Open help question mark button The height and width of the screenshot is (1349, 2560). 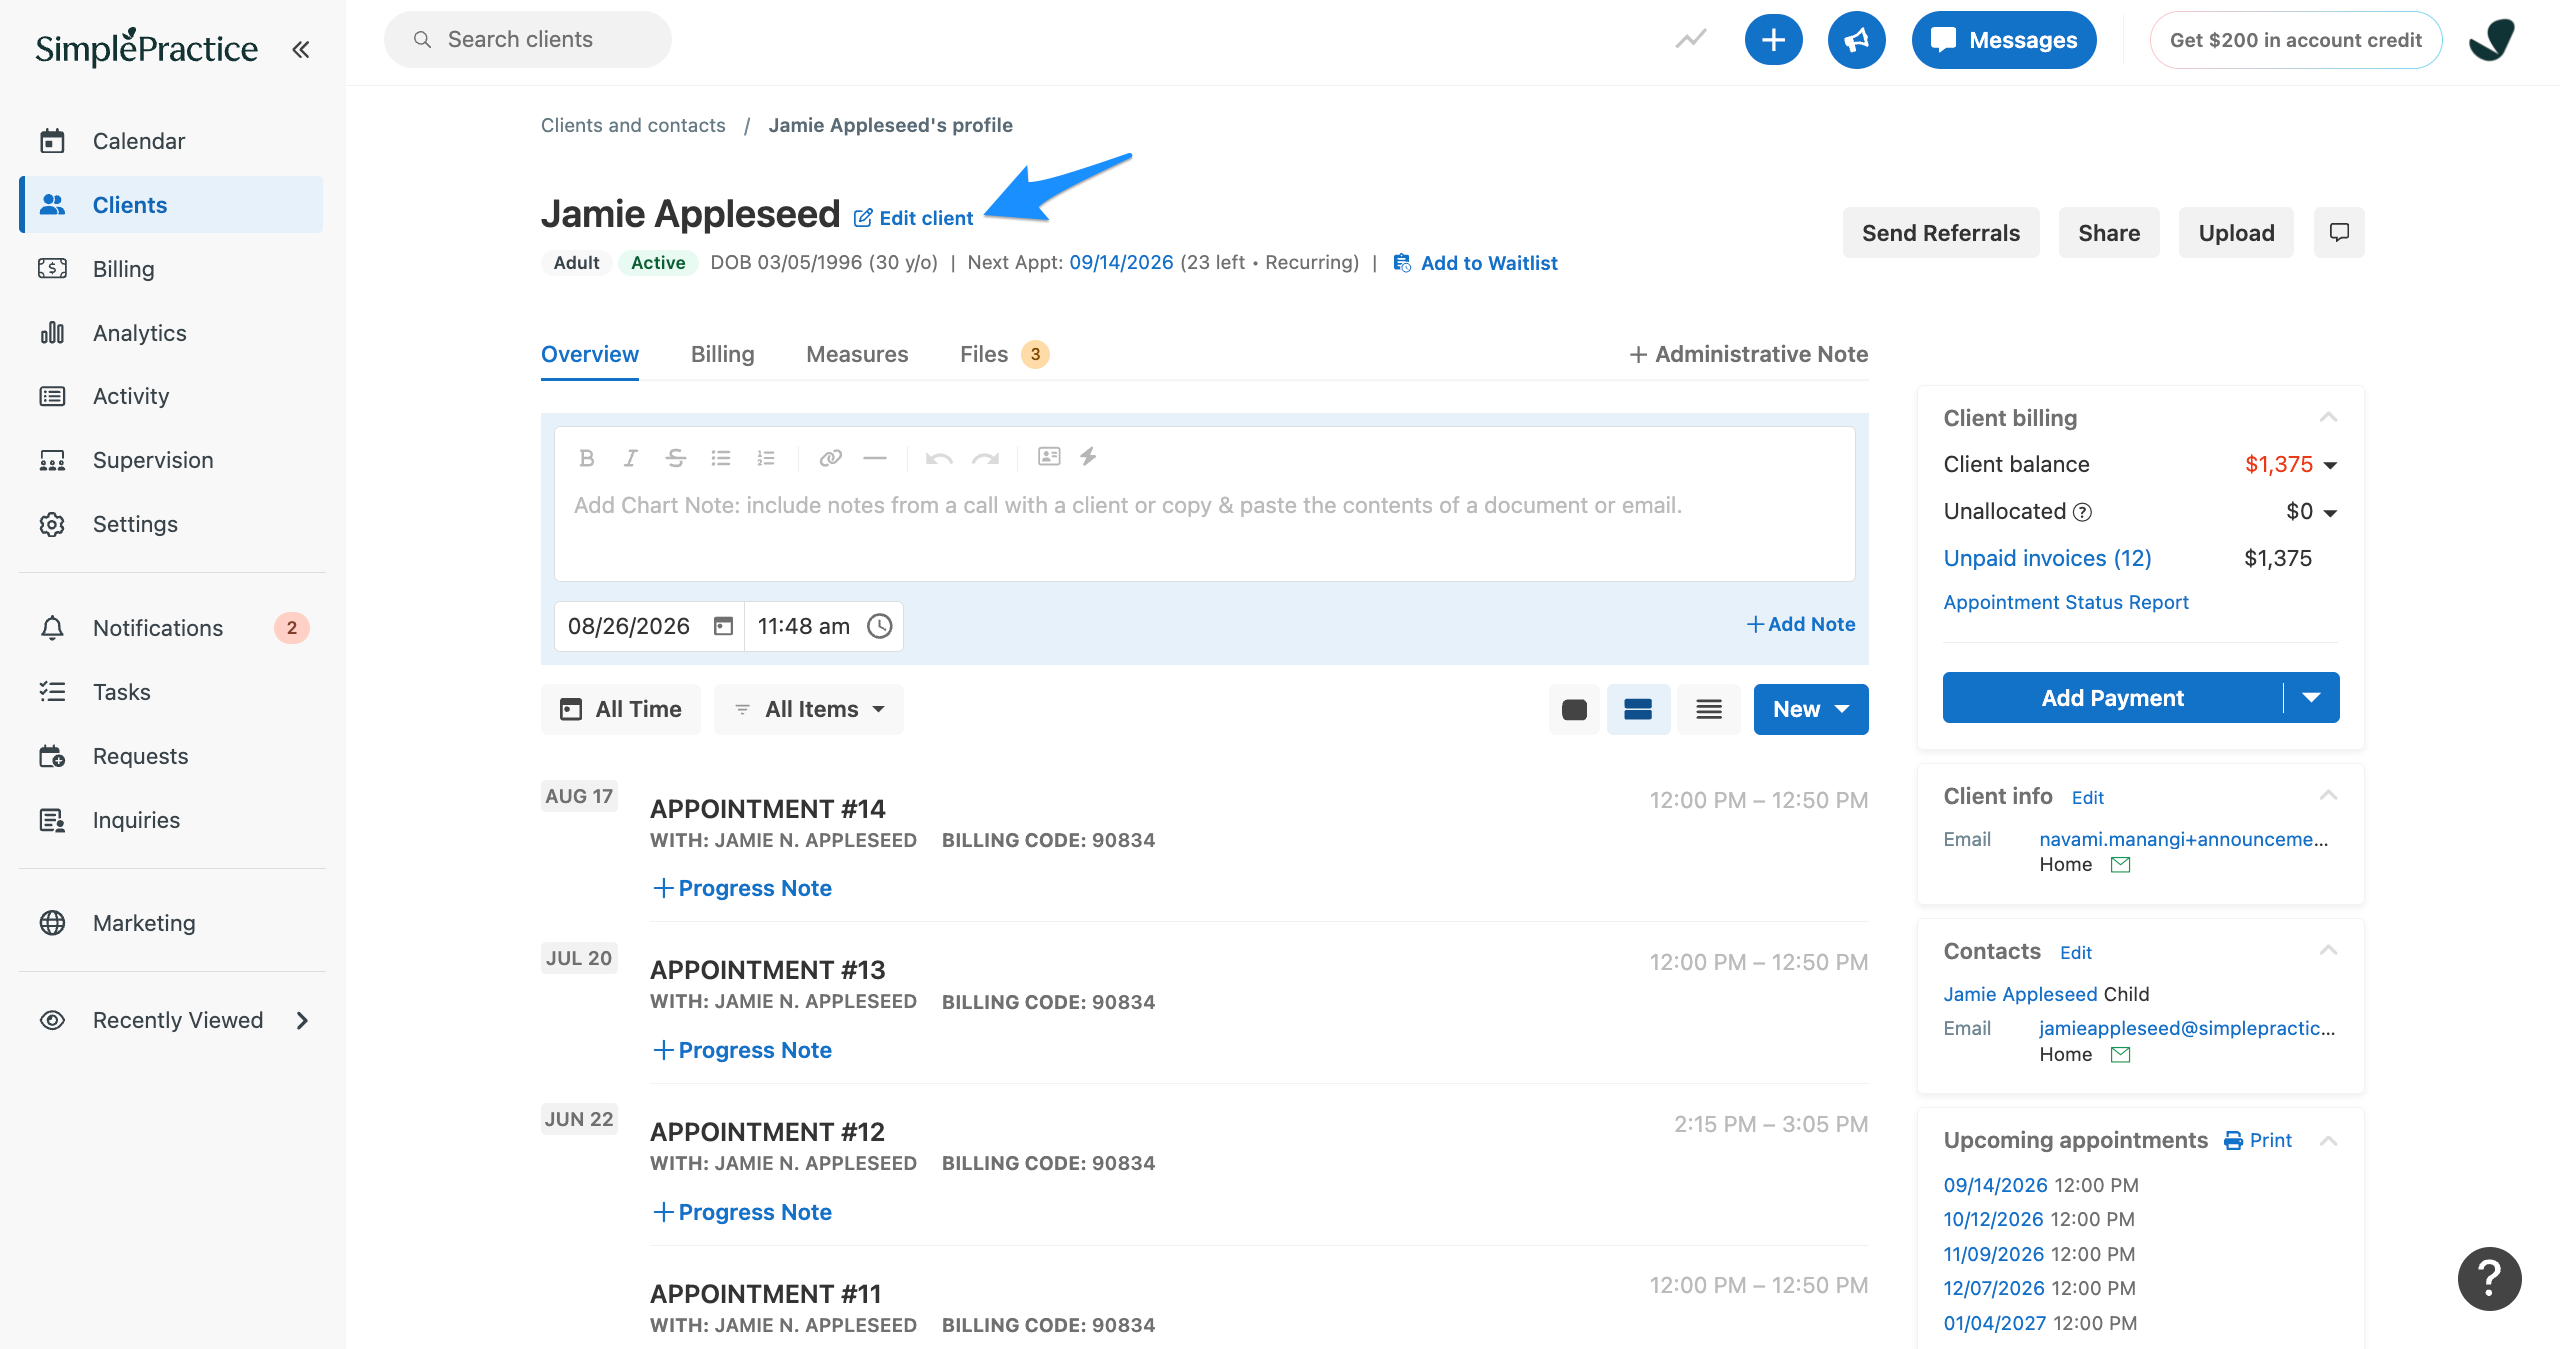[x=2489, y=1278]
